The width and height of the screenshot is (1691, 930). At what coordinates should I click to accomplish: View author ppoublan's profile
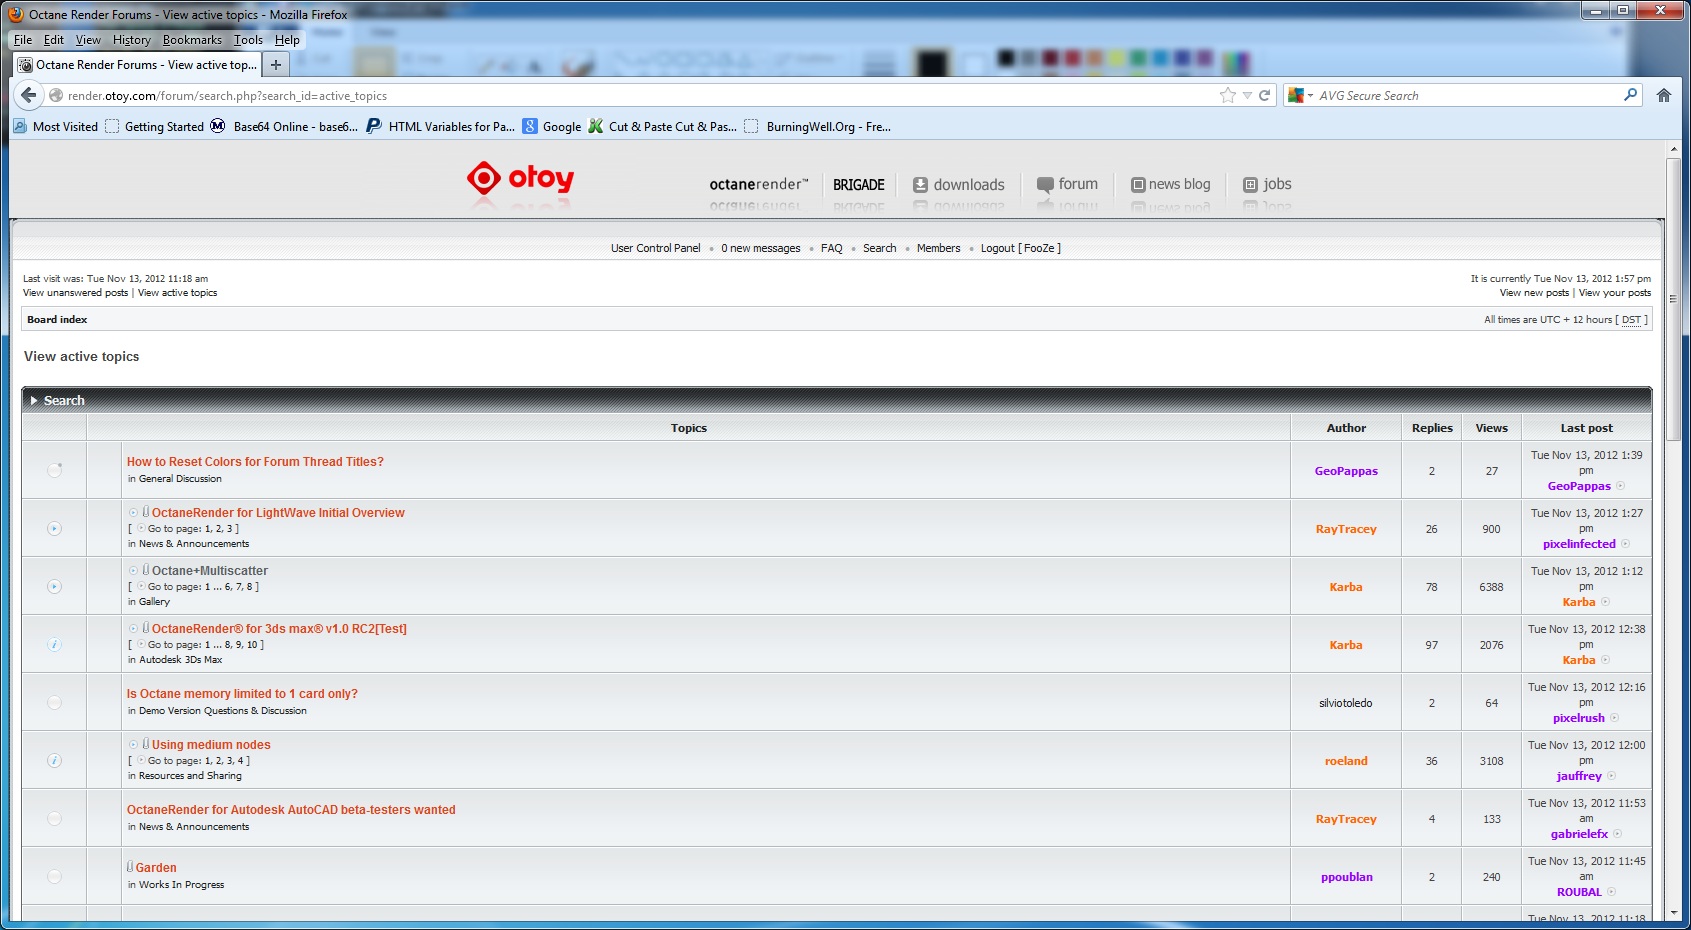(1346, 877)
